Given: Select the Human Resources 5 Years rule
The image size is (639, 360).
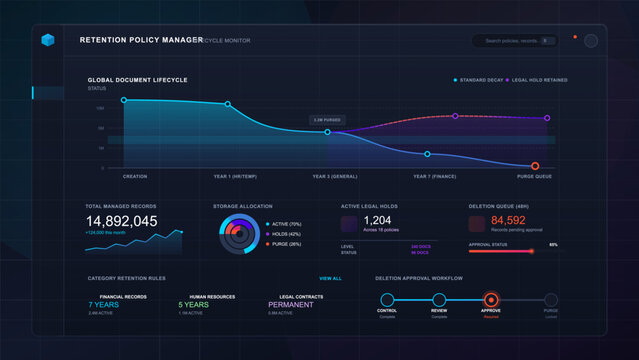Looking at the screenshot, I should point(207,305).
